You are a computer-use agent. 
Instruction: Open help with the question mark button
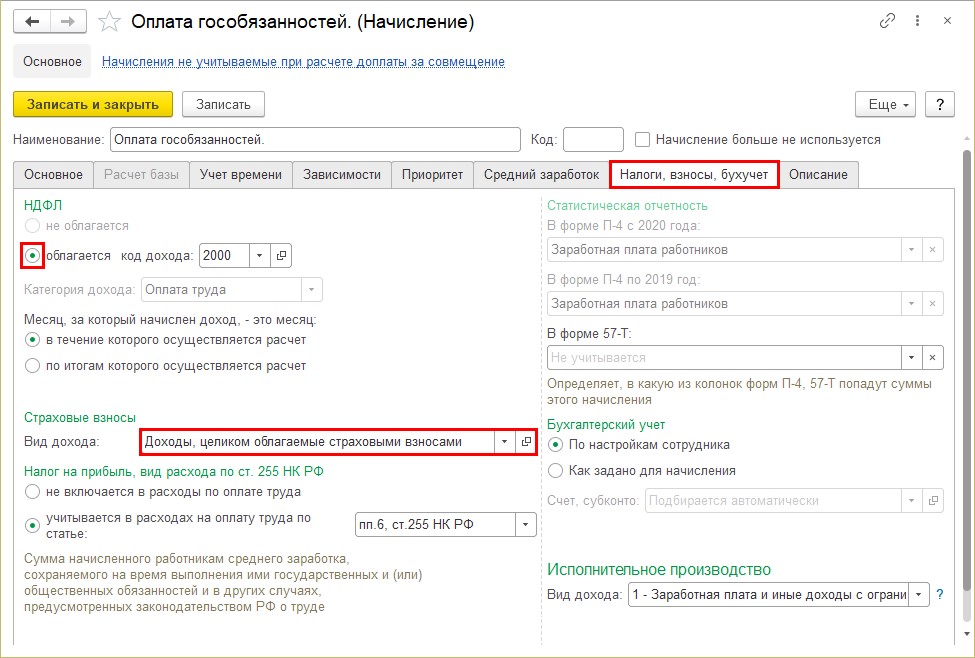tap(940, 104)
